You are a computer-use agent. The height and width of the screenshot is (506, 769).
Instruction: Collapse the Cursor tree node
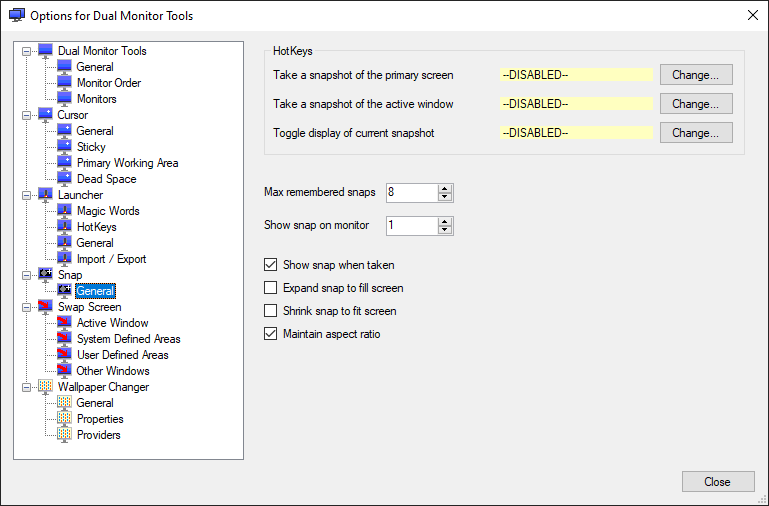(26, 115)
